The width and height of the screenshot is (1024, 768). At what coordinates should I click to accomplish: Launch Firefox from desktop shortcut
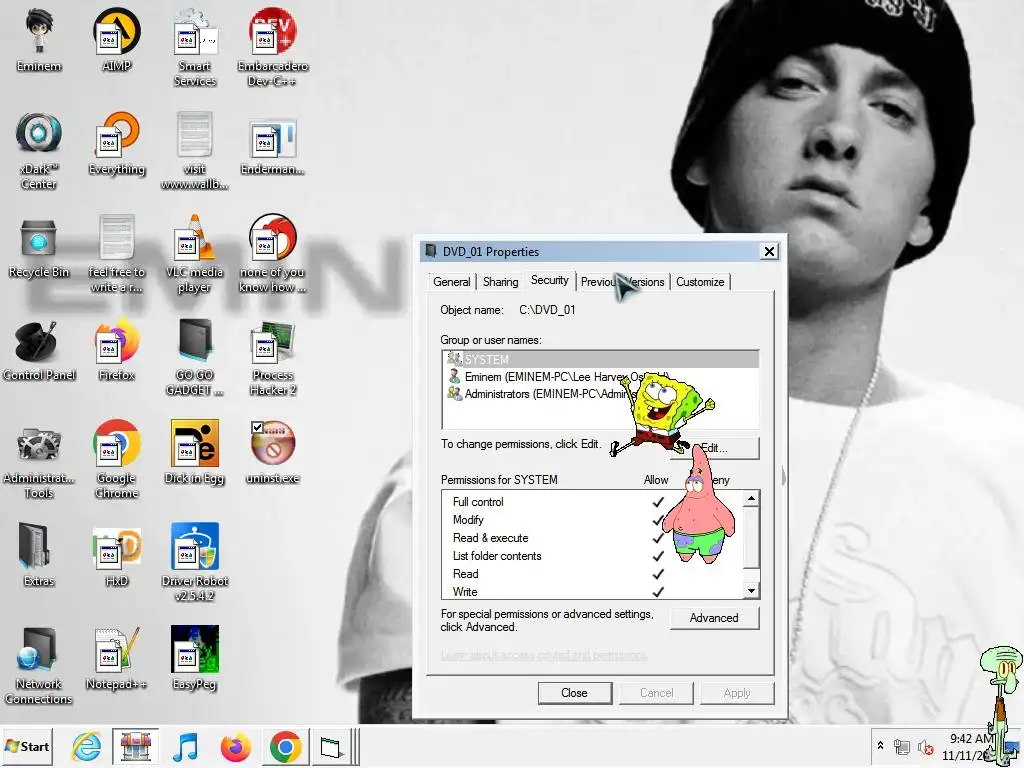(x=117, y=350)
